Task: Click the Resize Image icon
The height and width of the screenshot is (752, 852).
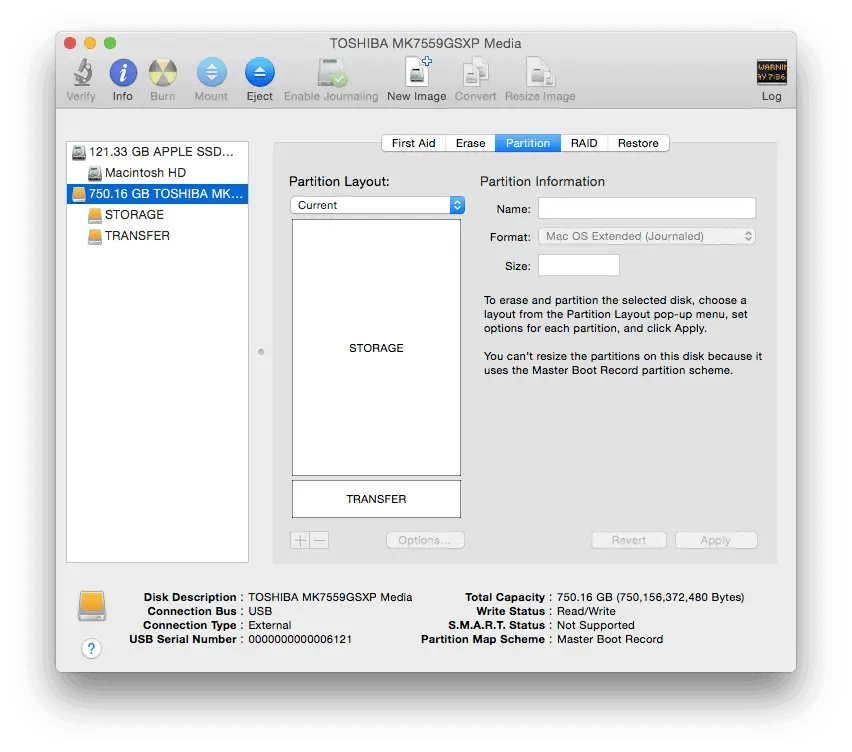Action: tap(540, 75)
